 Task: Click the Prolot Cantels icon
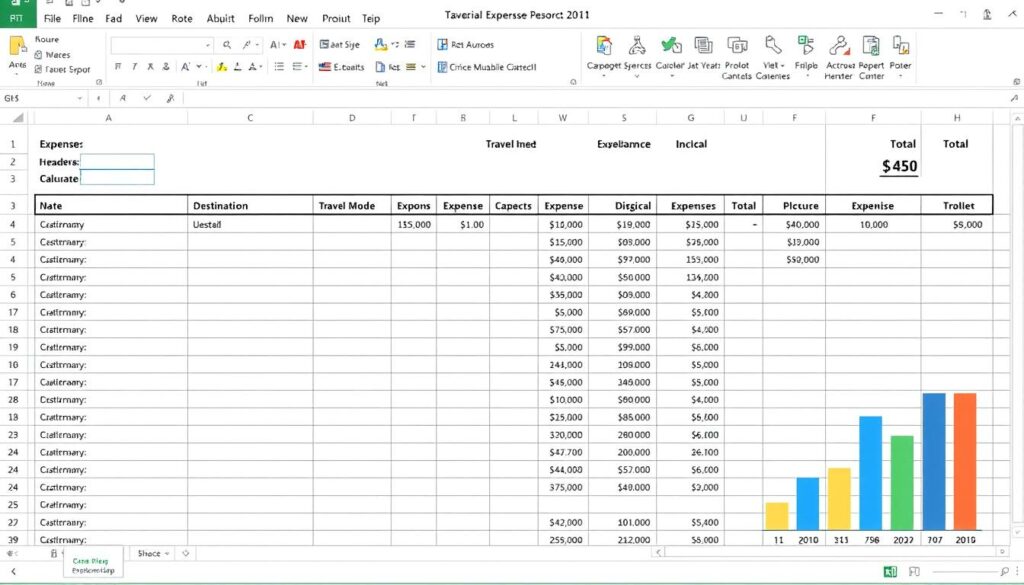[x=737, y=46]
